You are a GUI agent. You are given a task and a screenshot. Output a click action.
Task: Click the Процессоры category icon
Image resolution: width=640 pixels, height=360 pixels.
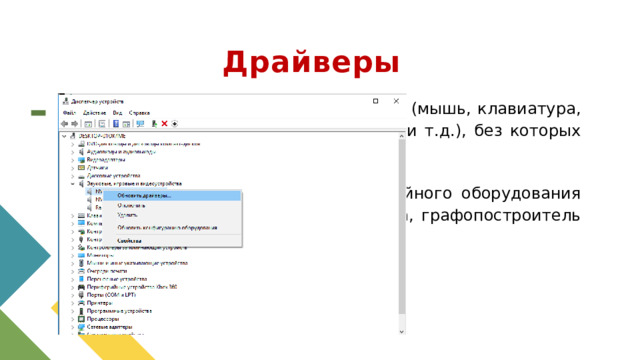tap(81, 319)
